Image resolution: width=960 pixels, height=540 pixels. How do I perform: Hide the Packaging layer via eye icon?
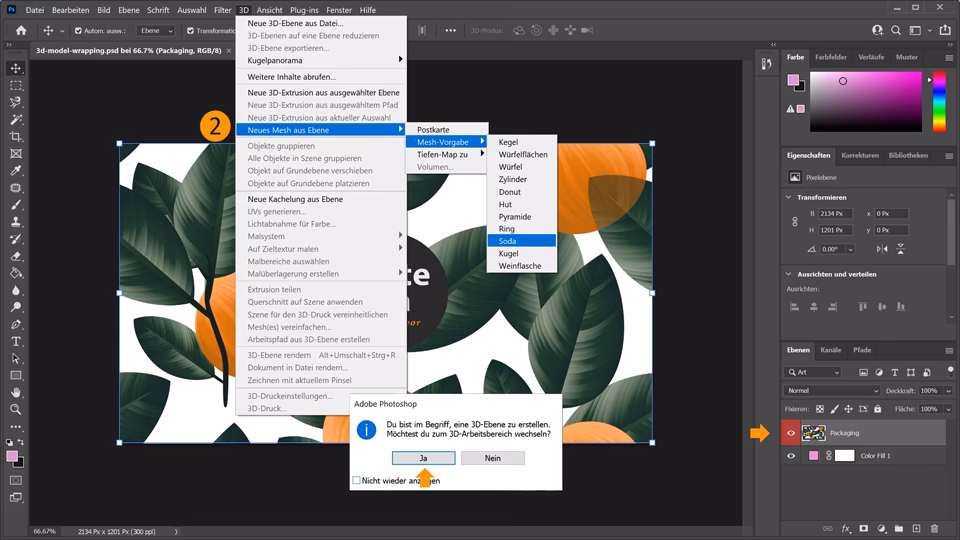(x=791, y=433)
